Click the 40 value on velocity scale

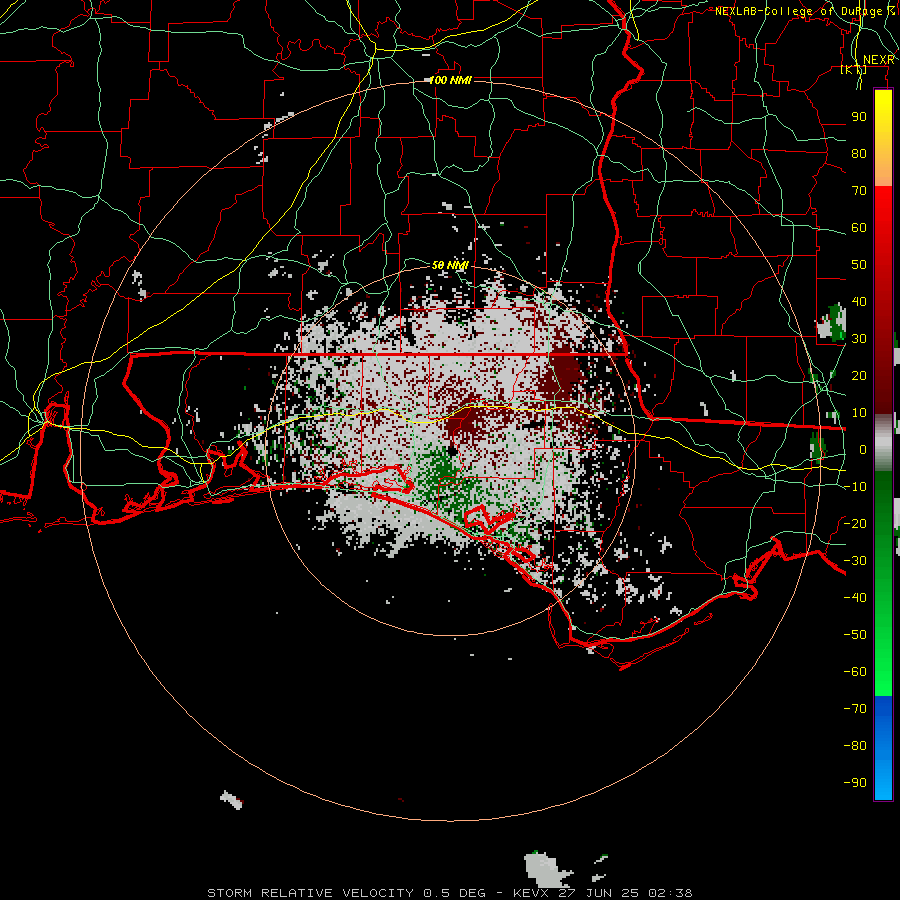click(x=859, y=301)
